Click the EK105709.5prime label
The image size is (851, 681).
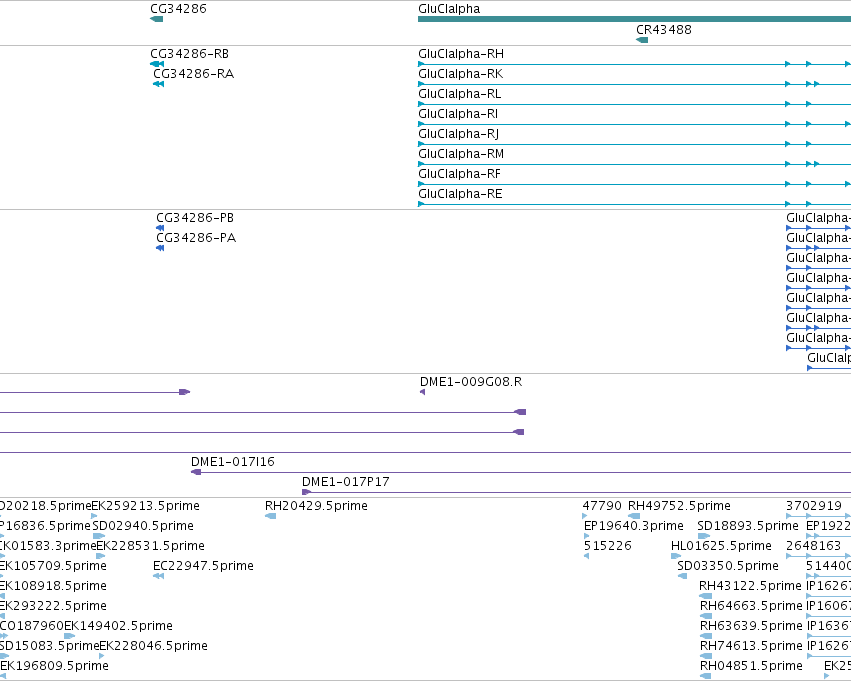tap(53, 566)
